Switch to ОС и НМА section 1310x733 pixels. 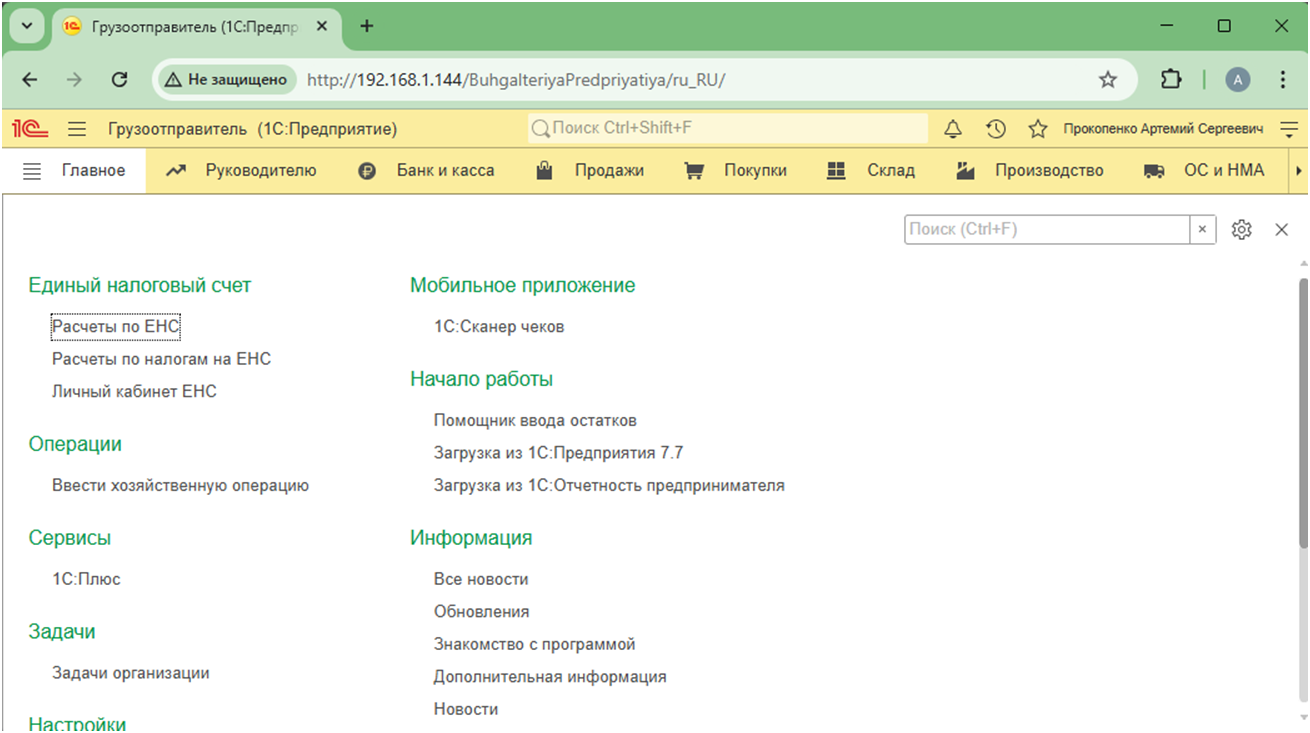[1224, 171]
